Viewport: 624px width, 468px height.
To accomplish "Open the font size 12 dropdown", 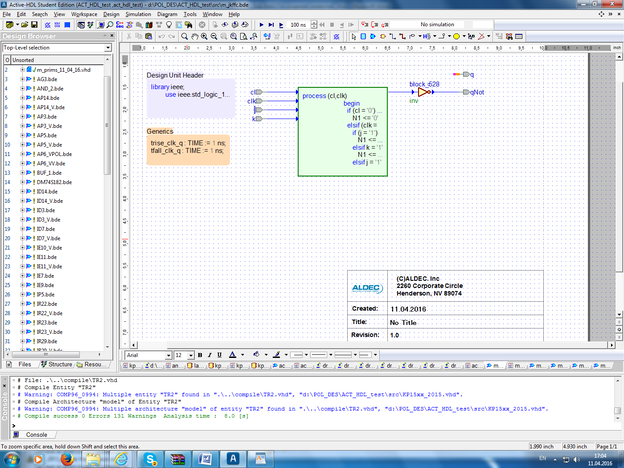I will pyautogui.click(x=190, y=355).
